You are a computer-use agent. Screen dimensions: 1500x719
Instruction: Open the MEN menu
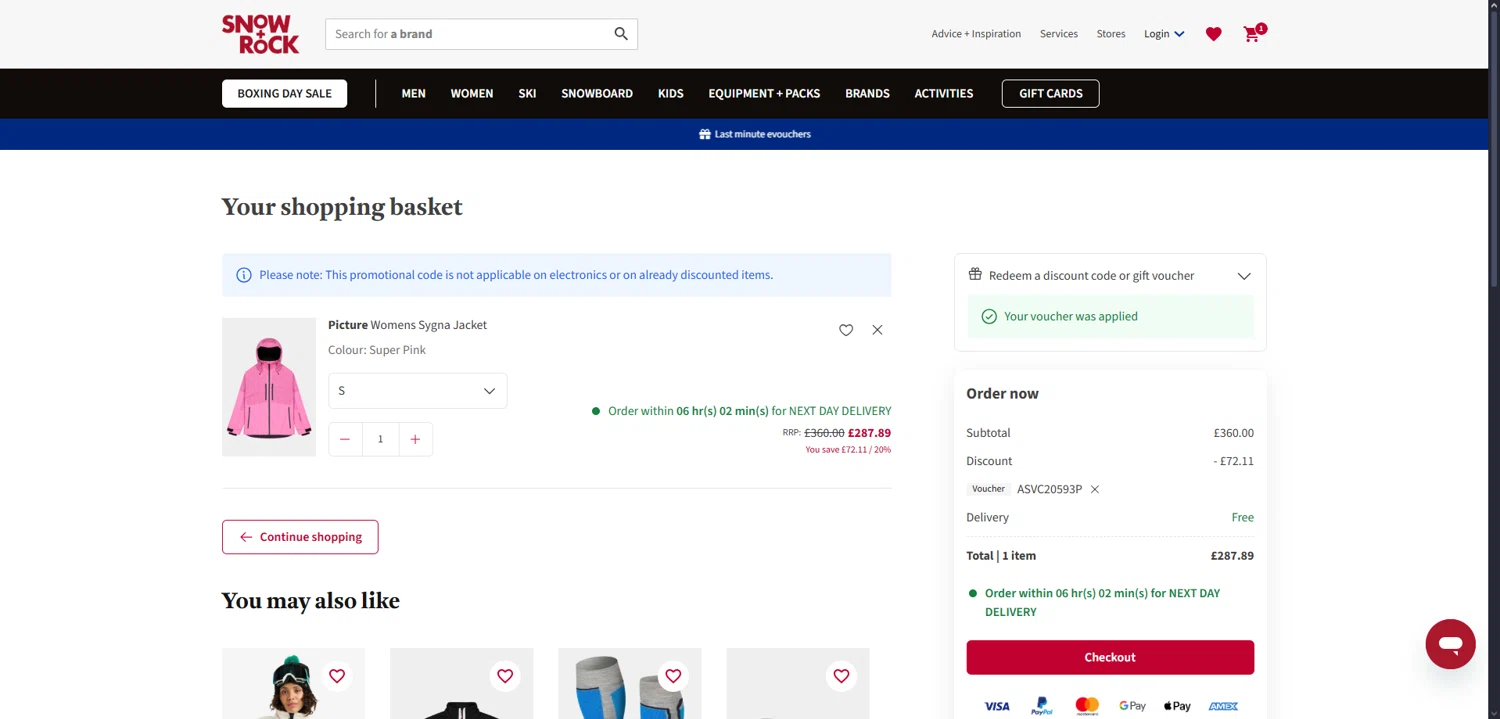point(414,94)
